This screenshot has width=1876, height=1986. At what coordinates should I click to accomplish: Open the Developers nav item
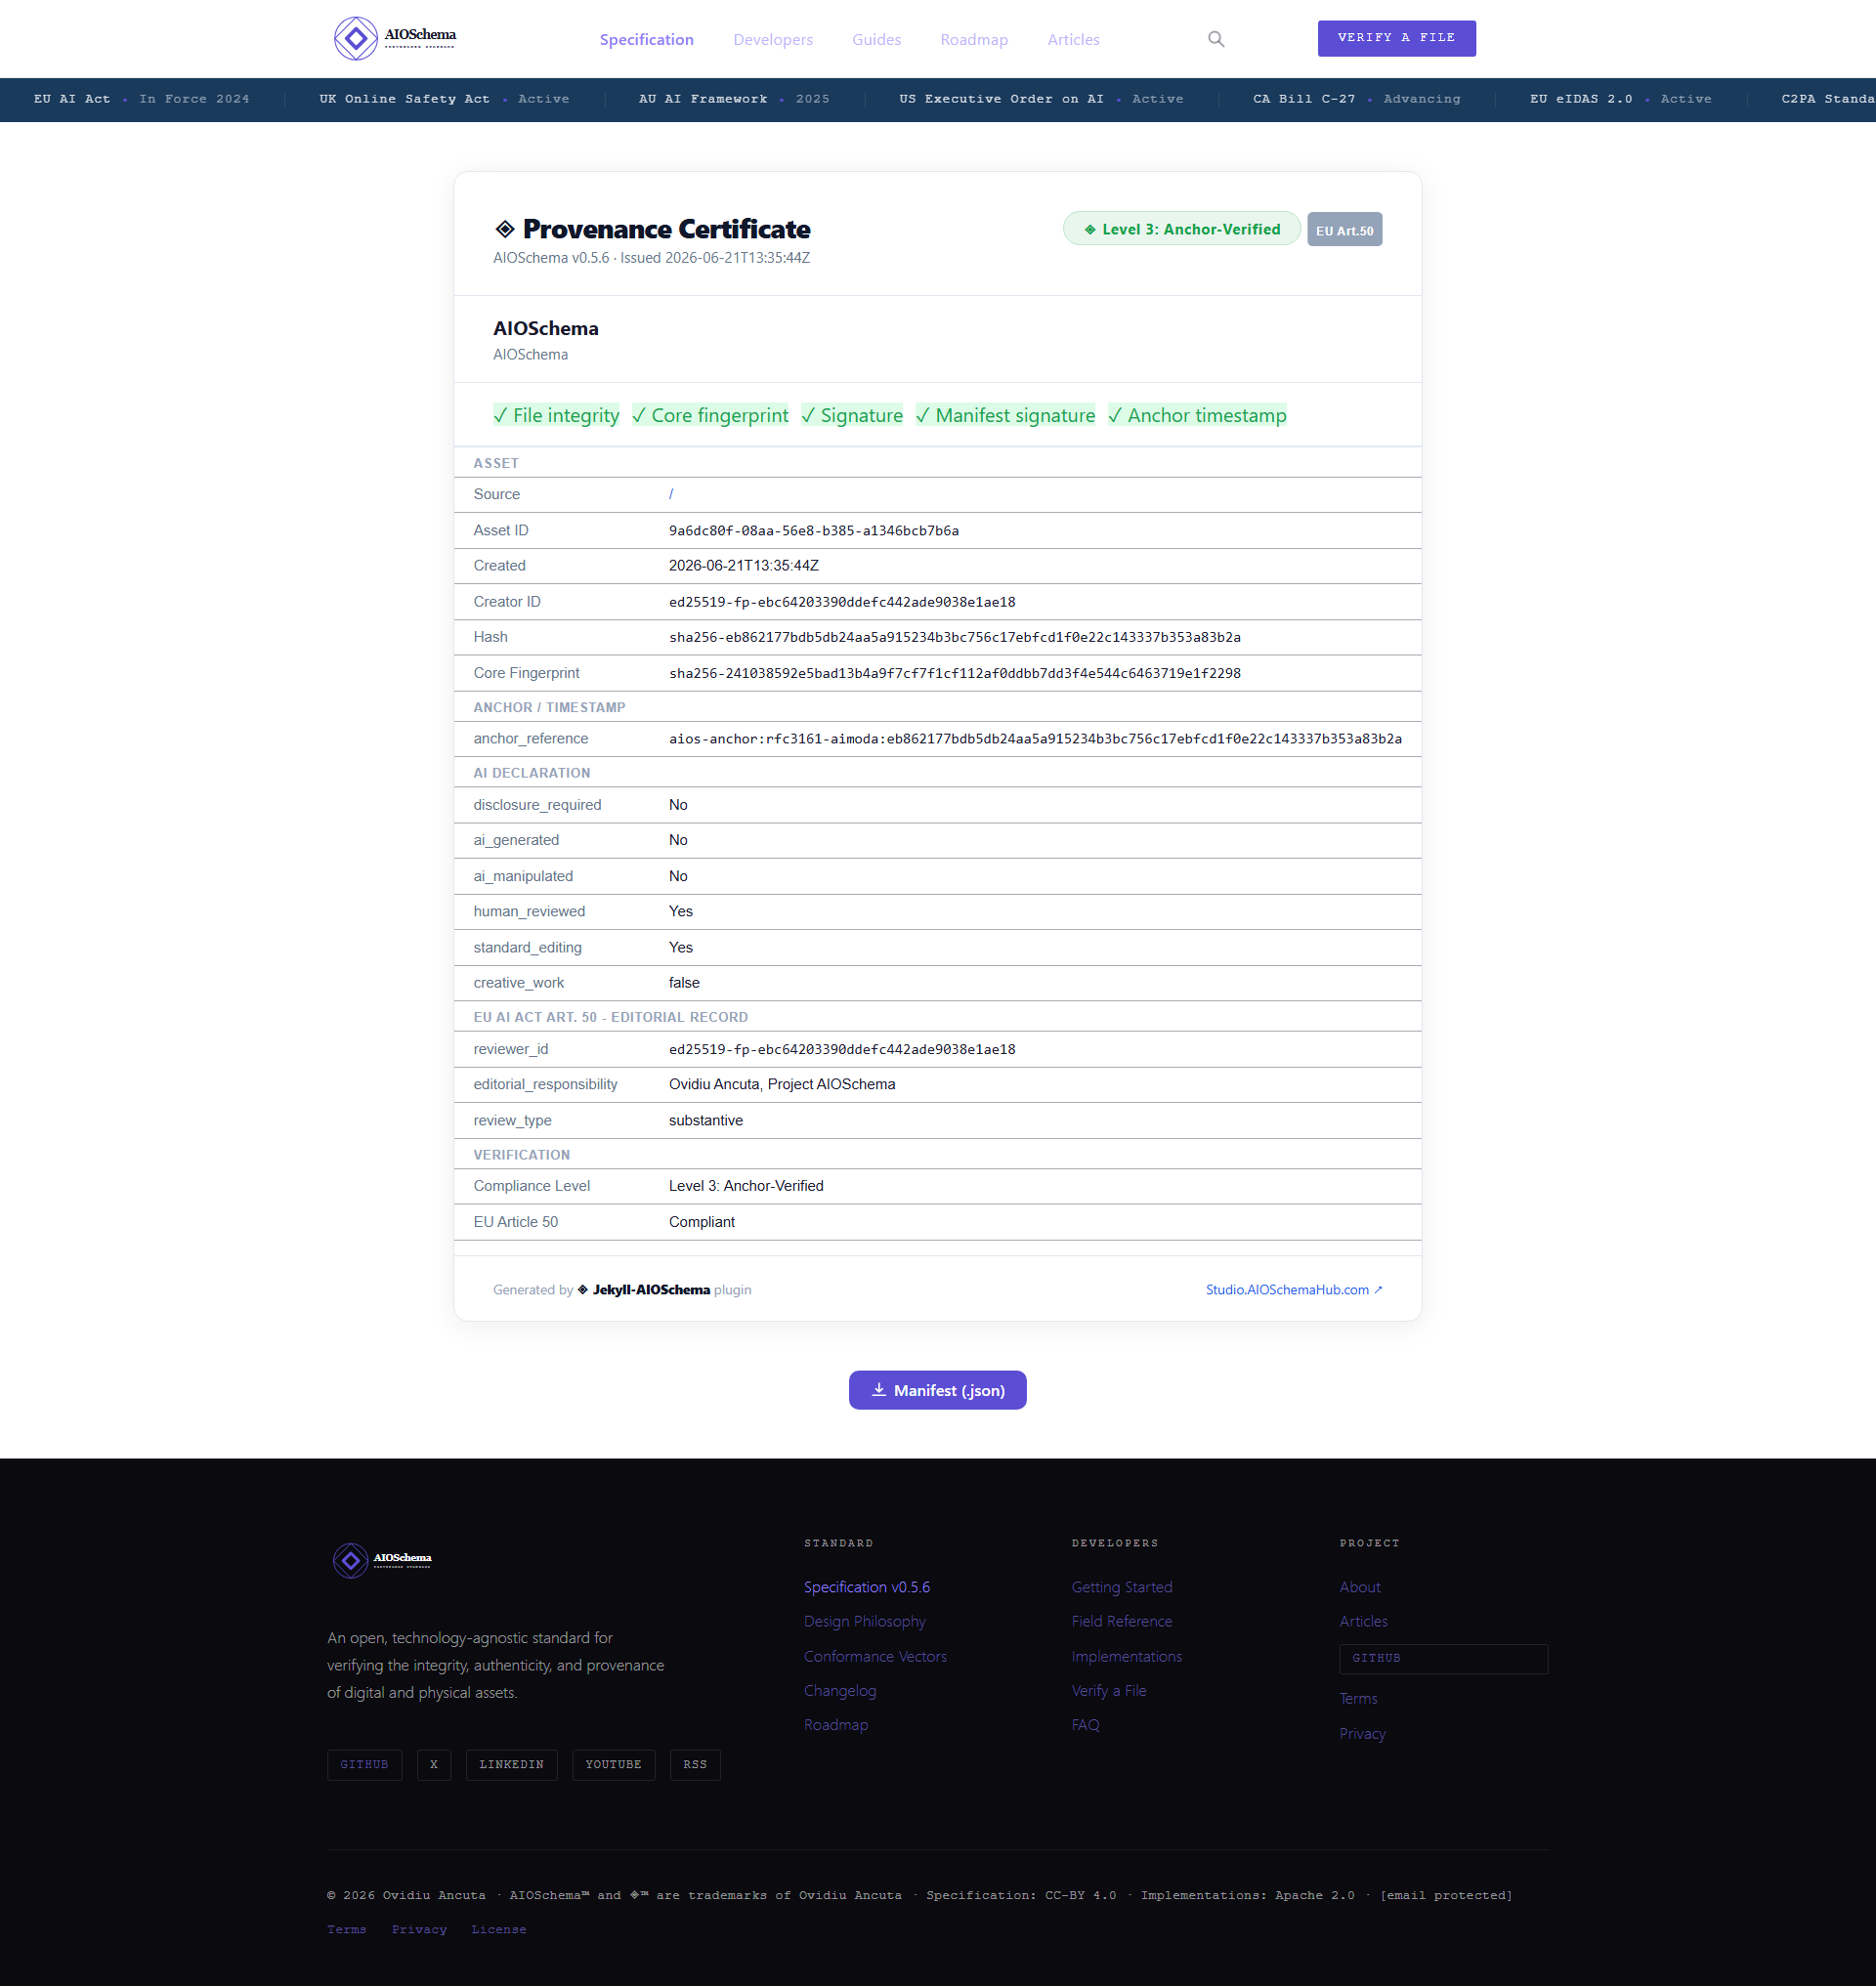(x=773, y=39)
